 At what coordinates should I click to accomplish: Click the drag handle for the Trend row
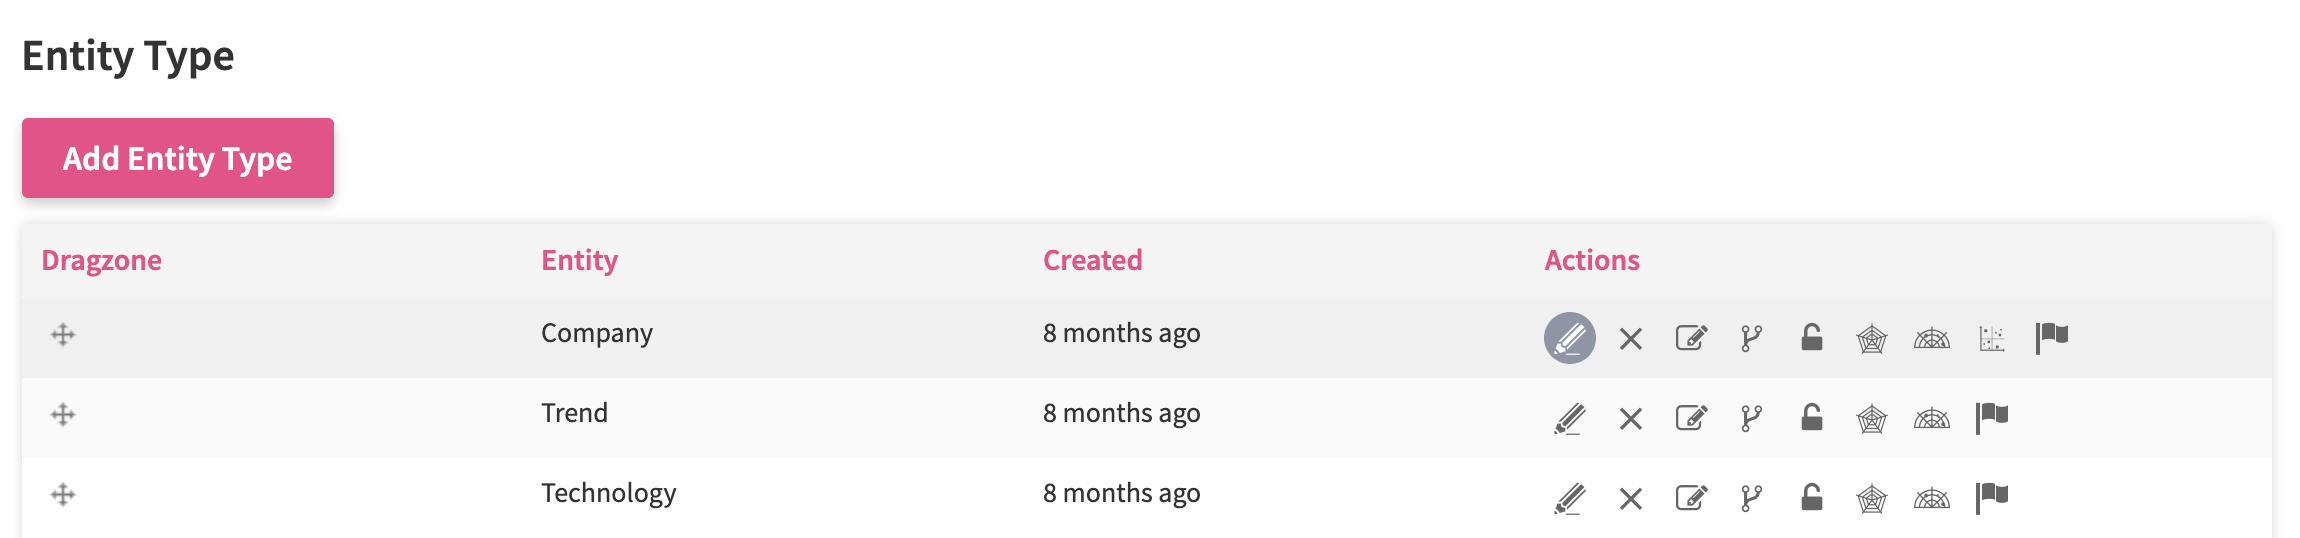(x=63, y=415)
